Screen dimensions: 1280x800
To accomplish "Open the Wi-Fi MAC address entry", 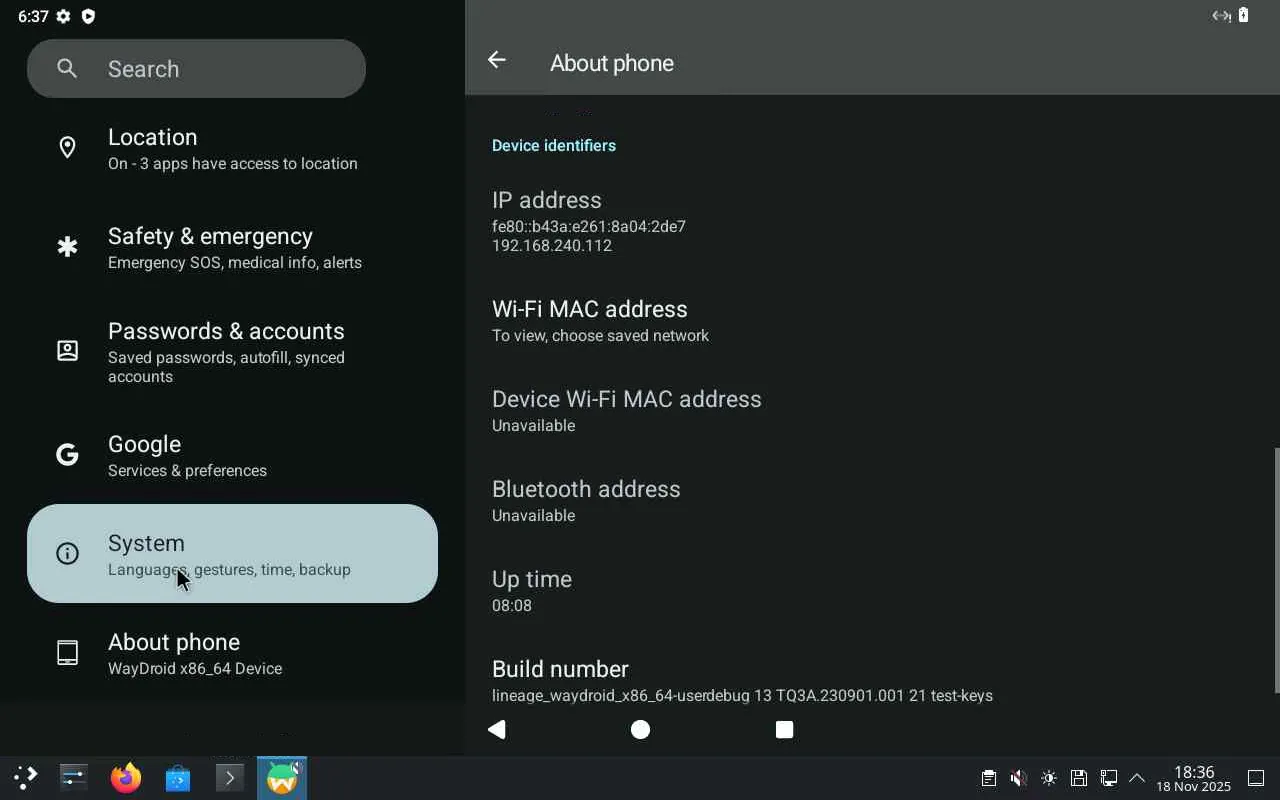I will point(870,320).
